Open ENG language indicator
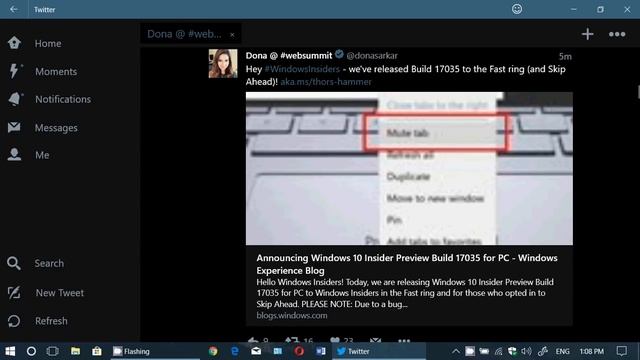Viewport: 640px width, 360px height. [562, 351]
